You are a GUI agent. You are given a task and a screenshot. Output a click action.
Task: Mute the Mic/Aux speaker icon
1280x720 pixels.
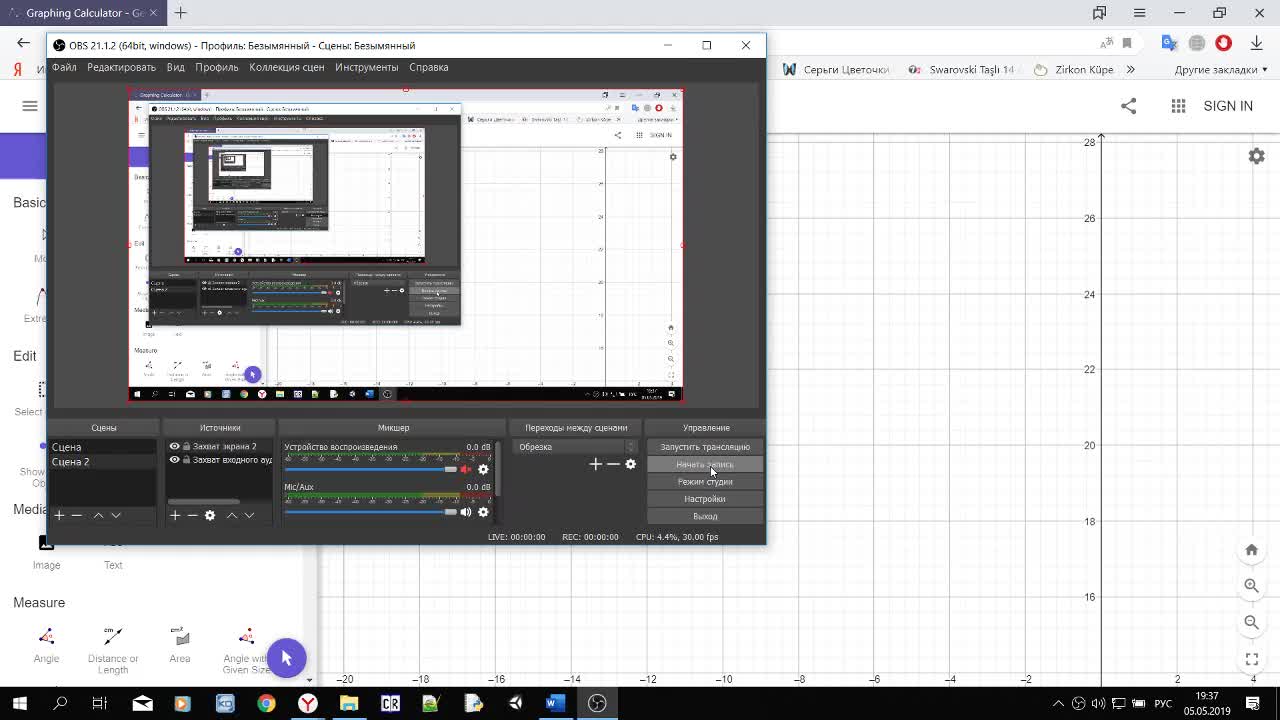pyautogui.click(x=465, y=512)
